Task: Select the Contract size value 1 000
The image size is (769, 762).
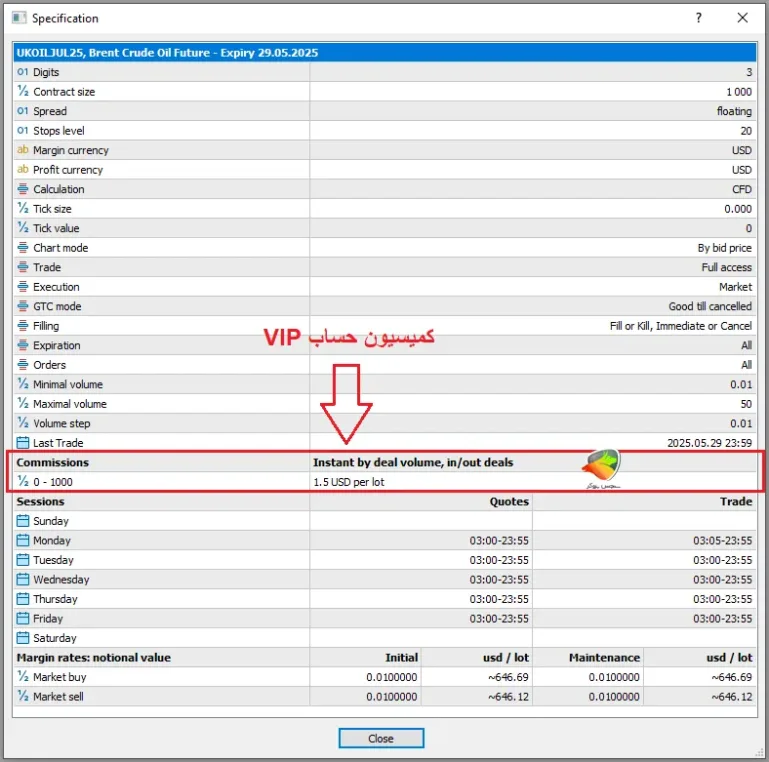Action: click(x=739, y=92)
